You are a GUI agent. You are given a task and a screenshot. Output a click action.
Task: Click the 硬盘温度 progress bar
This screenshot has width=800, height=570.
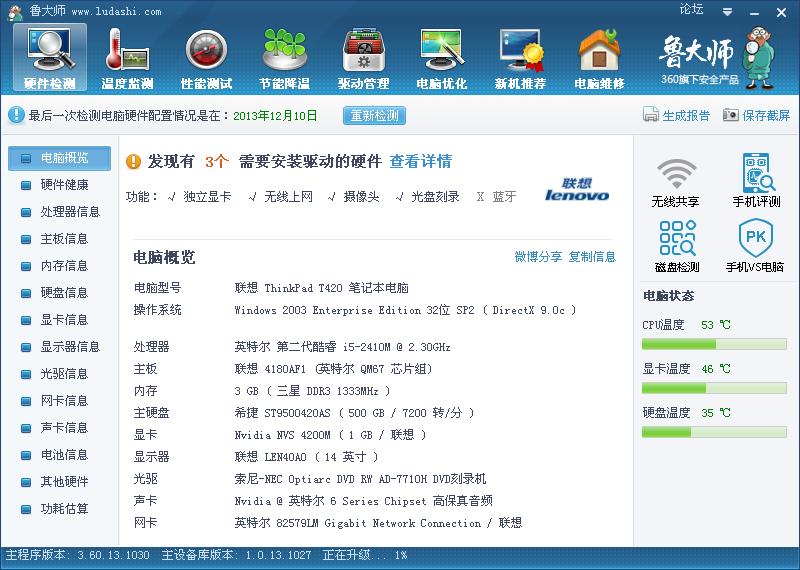point(714,432)
